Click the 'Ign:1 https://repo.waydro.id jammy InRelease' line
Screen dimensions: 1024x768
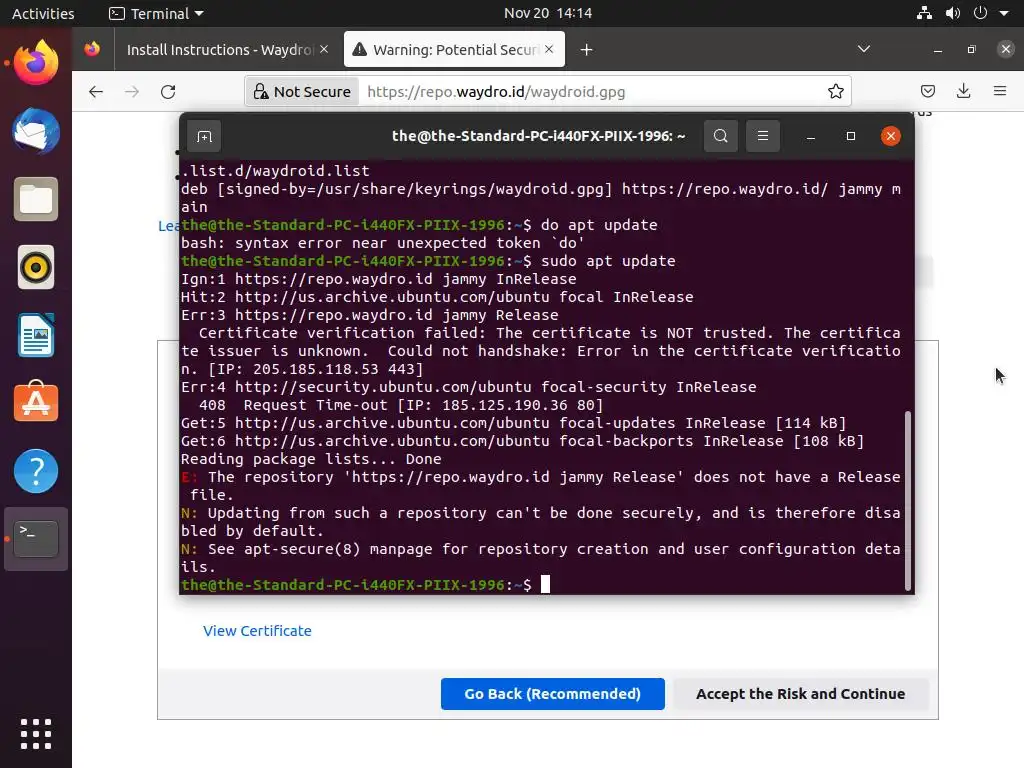(379, 279)
